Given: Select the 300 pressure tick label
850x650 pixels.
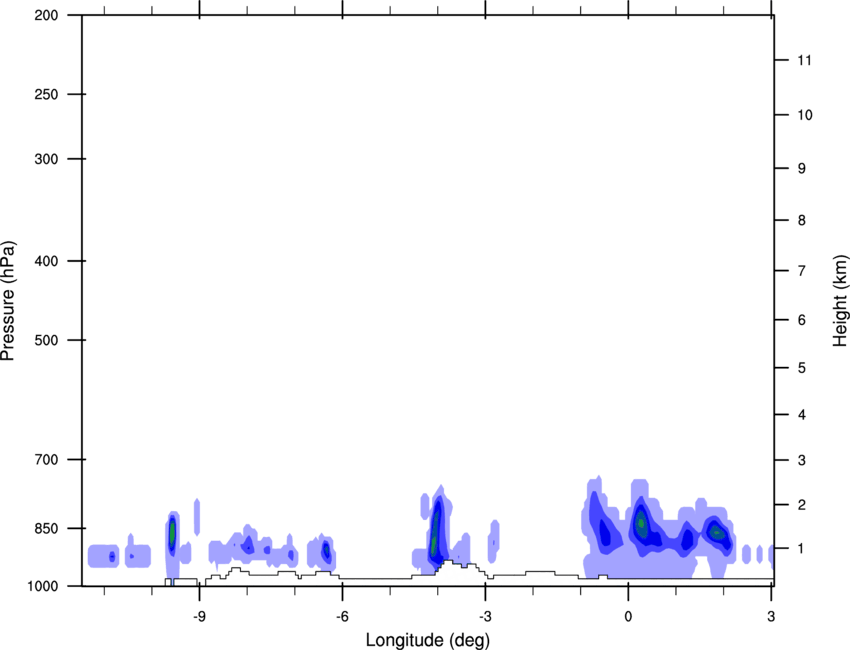Looking at the screenshot, I should [x=46, y=159].
